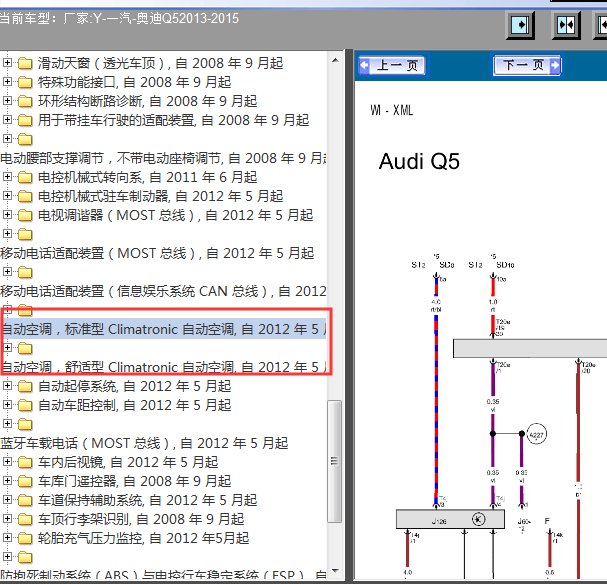This screenshot has width=607, height=584.
Task: Click folder icon of 车道保持辅助系统 row
Action: coord(25,500)
